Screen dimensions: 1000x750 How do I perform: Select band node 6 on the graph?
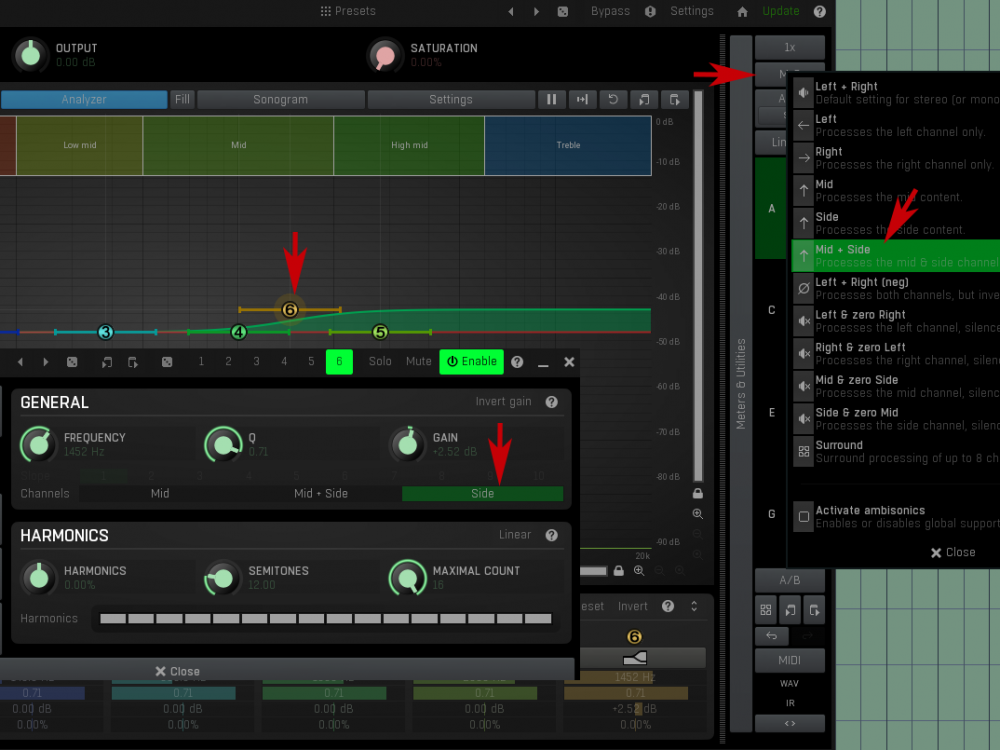[290, 310]
